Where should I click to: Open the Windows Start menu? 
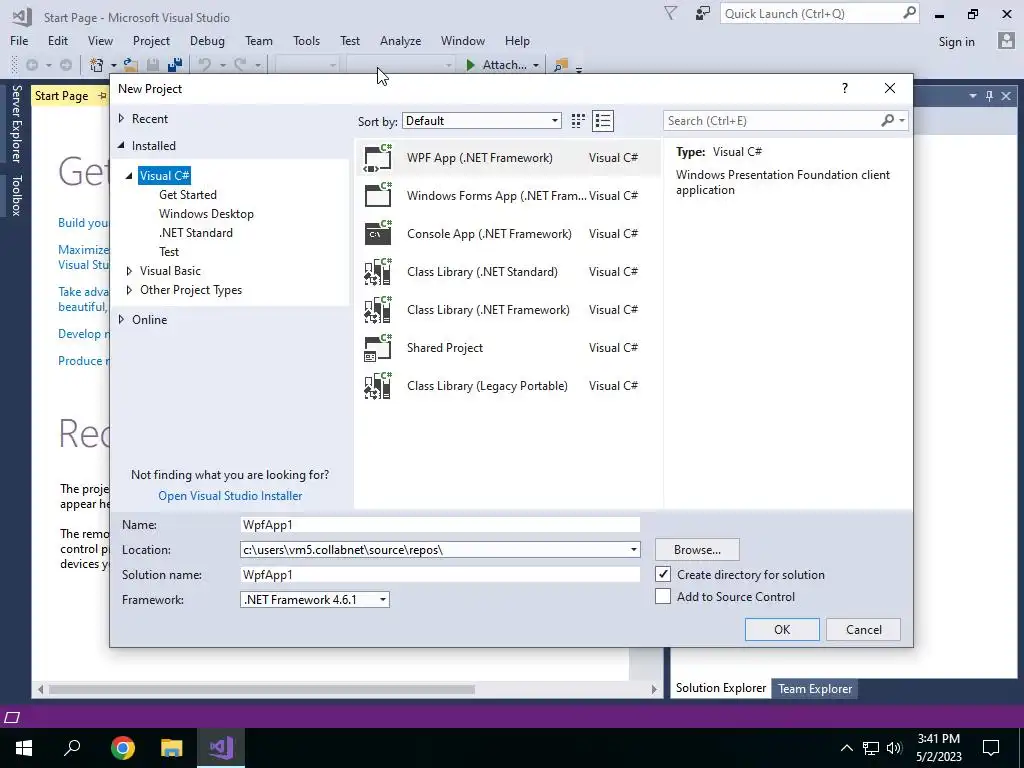point(24,748)
